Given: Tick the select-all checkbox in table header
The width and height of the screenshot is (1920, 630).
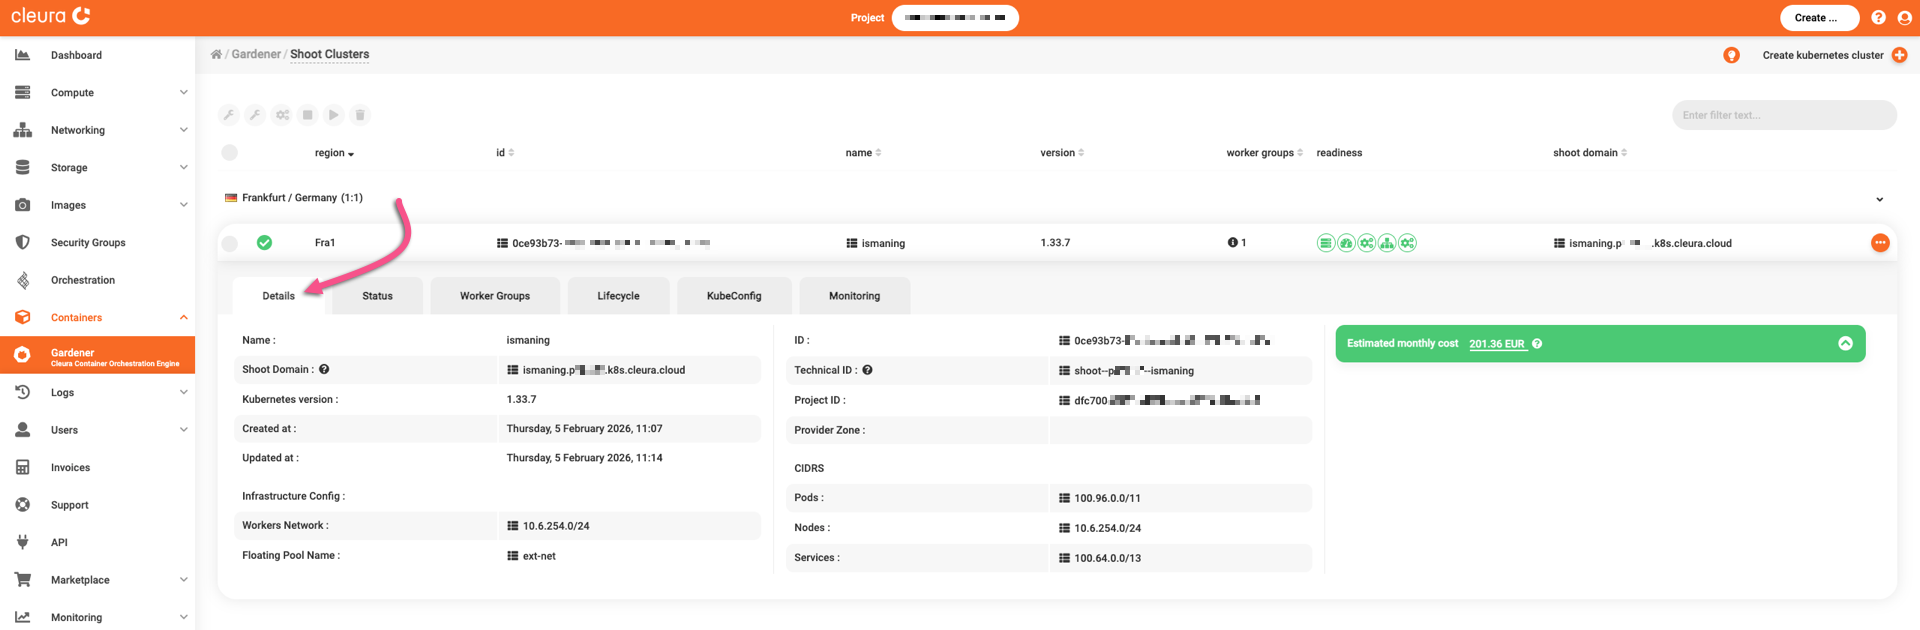Looking at the screenshot, I should click(230, 153).
